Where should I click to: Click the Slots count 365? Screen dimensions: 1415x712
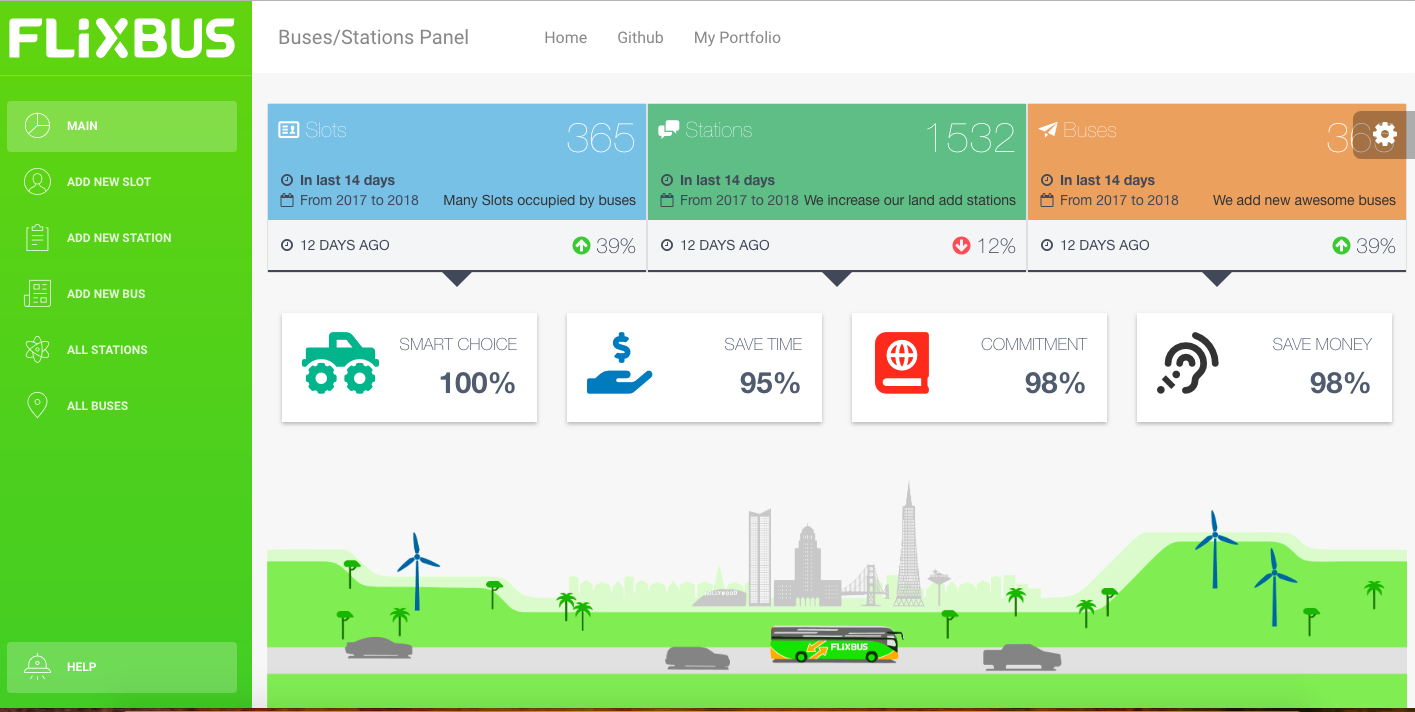coord(601,138)
